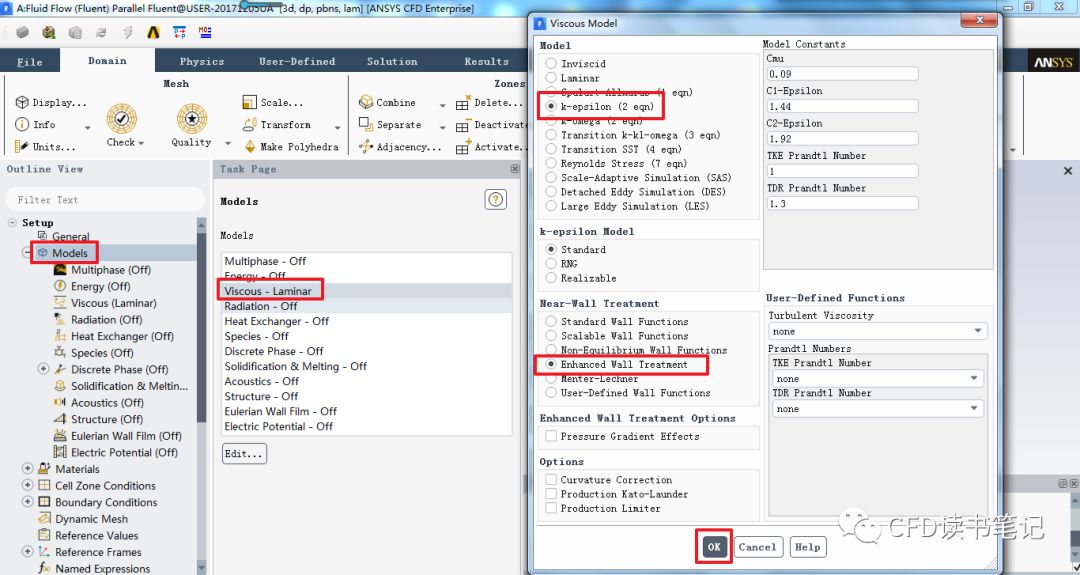Viewport: 1080px width, 575px height.
Task: Collapse the Models tree node
Action: click(x=28, y=253)
